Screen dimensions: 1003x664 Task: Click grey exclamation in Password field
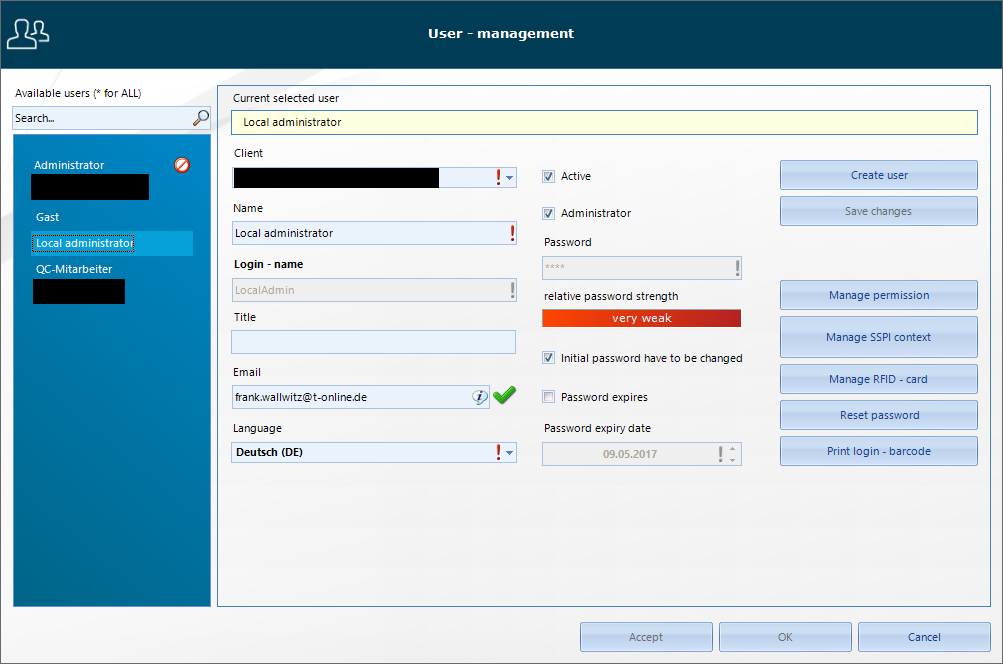737,267
